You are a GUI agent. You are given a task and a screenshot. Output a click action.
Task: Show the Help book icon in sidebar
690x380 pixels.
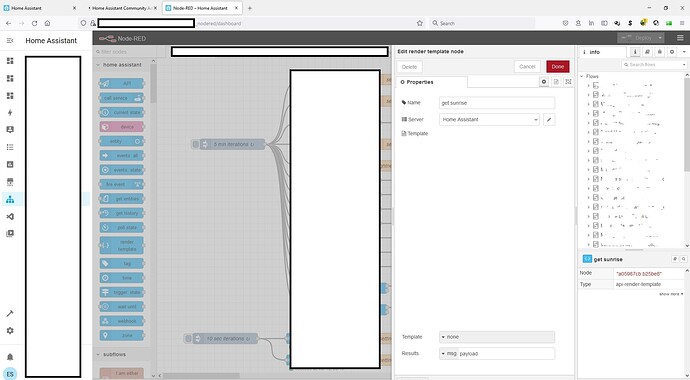[647, 52]
